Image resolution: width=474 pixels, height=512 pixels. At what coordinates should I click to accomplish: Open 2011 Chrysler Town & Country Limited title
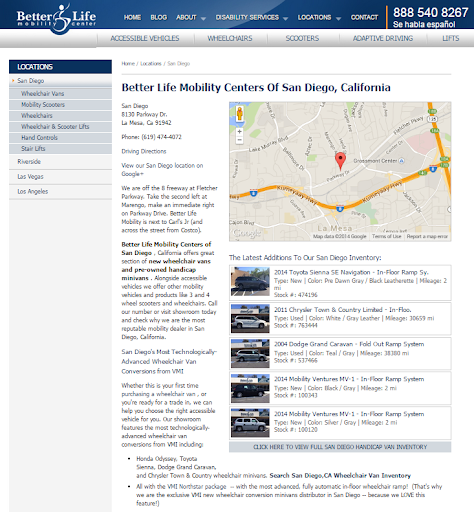pos(343,310)
